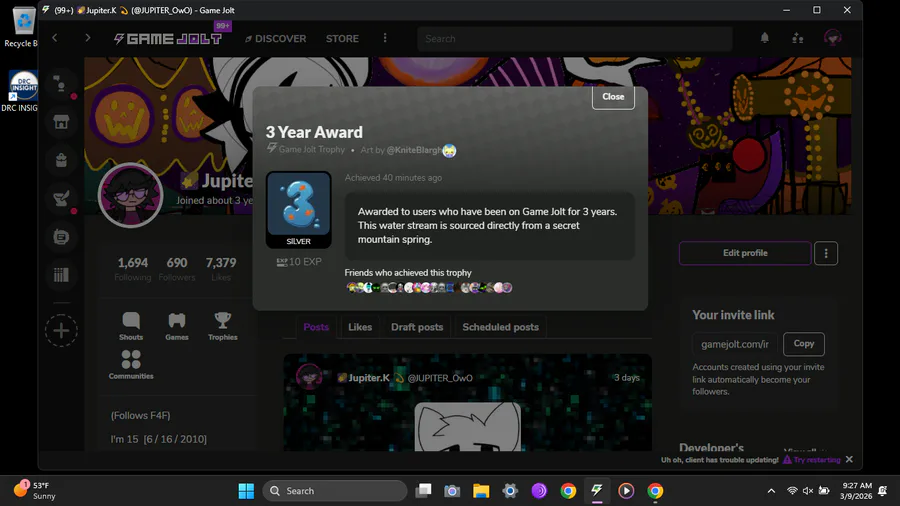Open the @JUPITER_OwO handle on the post
This screenshot has width=900, height=506.
point(440,378)
